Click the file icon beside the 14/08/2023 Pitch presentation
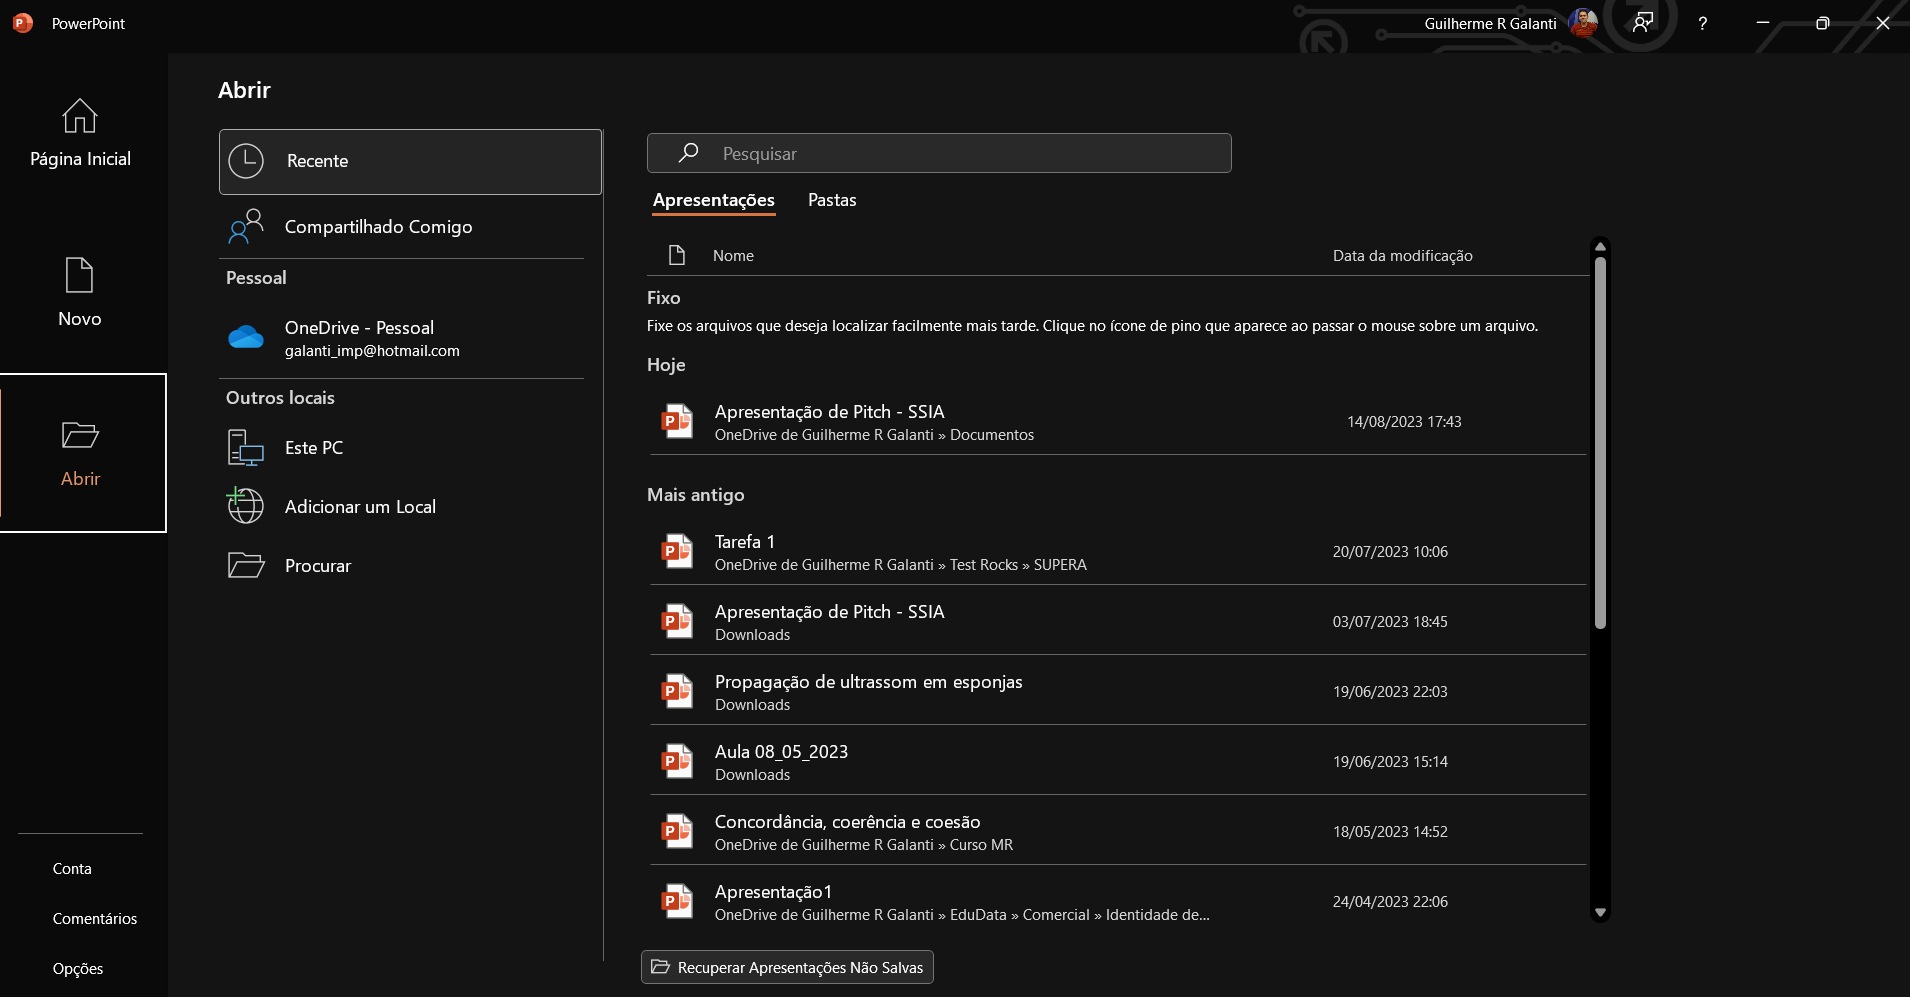Image resolution: width=1910 pixels, height=997 pixels. tap(677, 421)
